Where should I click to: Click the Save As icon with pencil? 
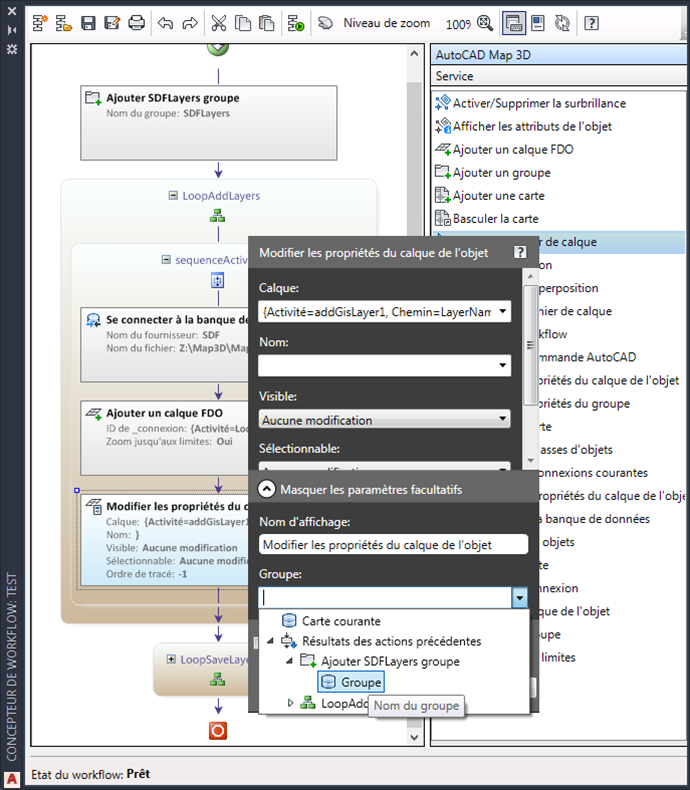coord(112,23)
